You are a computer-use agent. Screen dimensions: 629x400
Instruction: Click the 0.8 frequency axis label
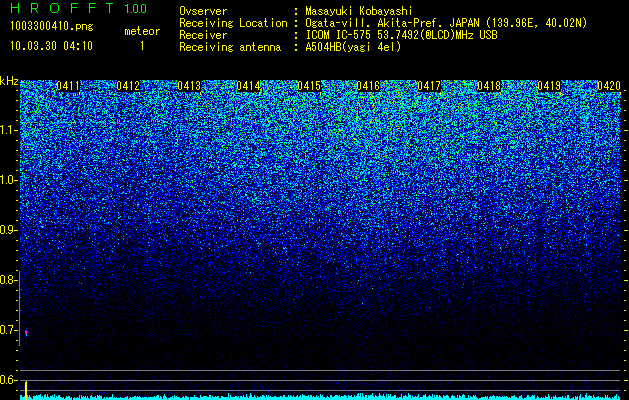[8, 280]
